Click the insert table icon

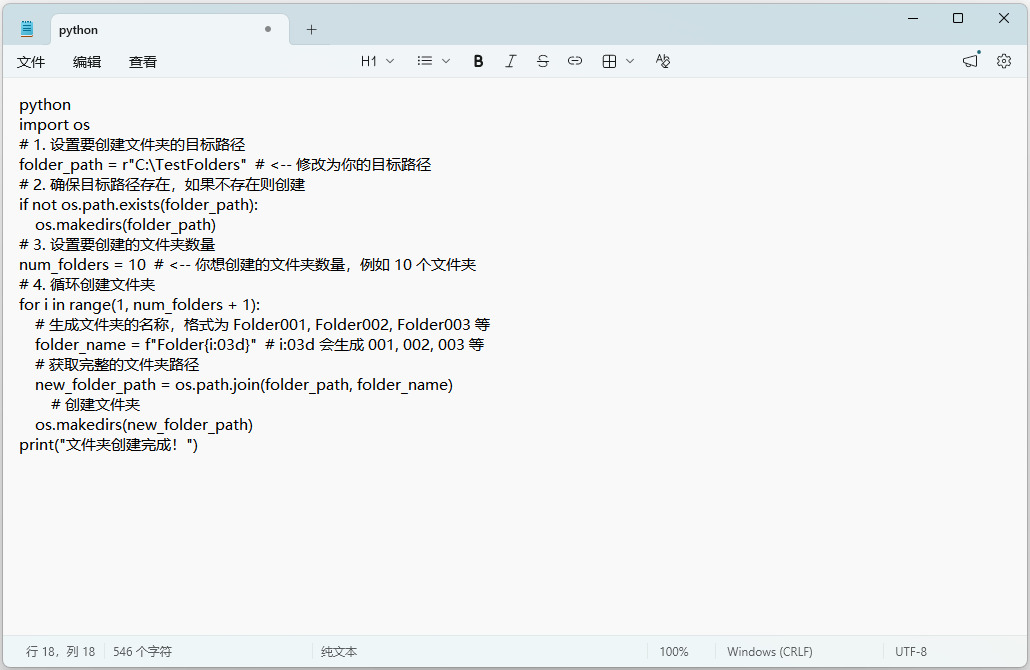coord(610,61)
